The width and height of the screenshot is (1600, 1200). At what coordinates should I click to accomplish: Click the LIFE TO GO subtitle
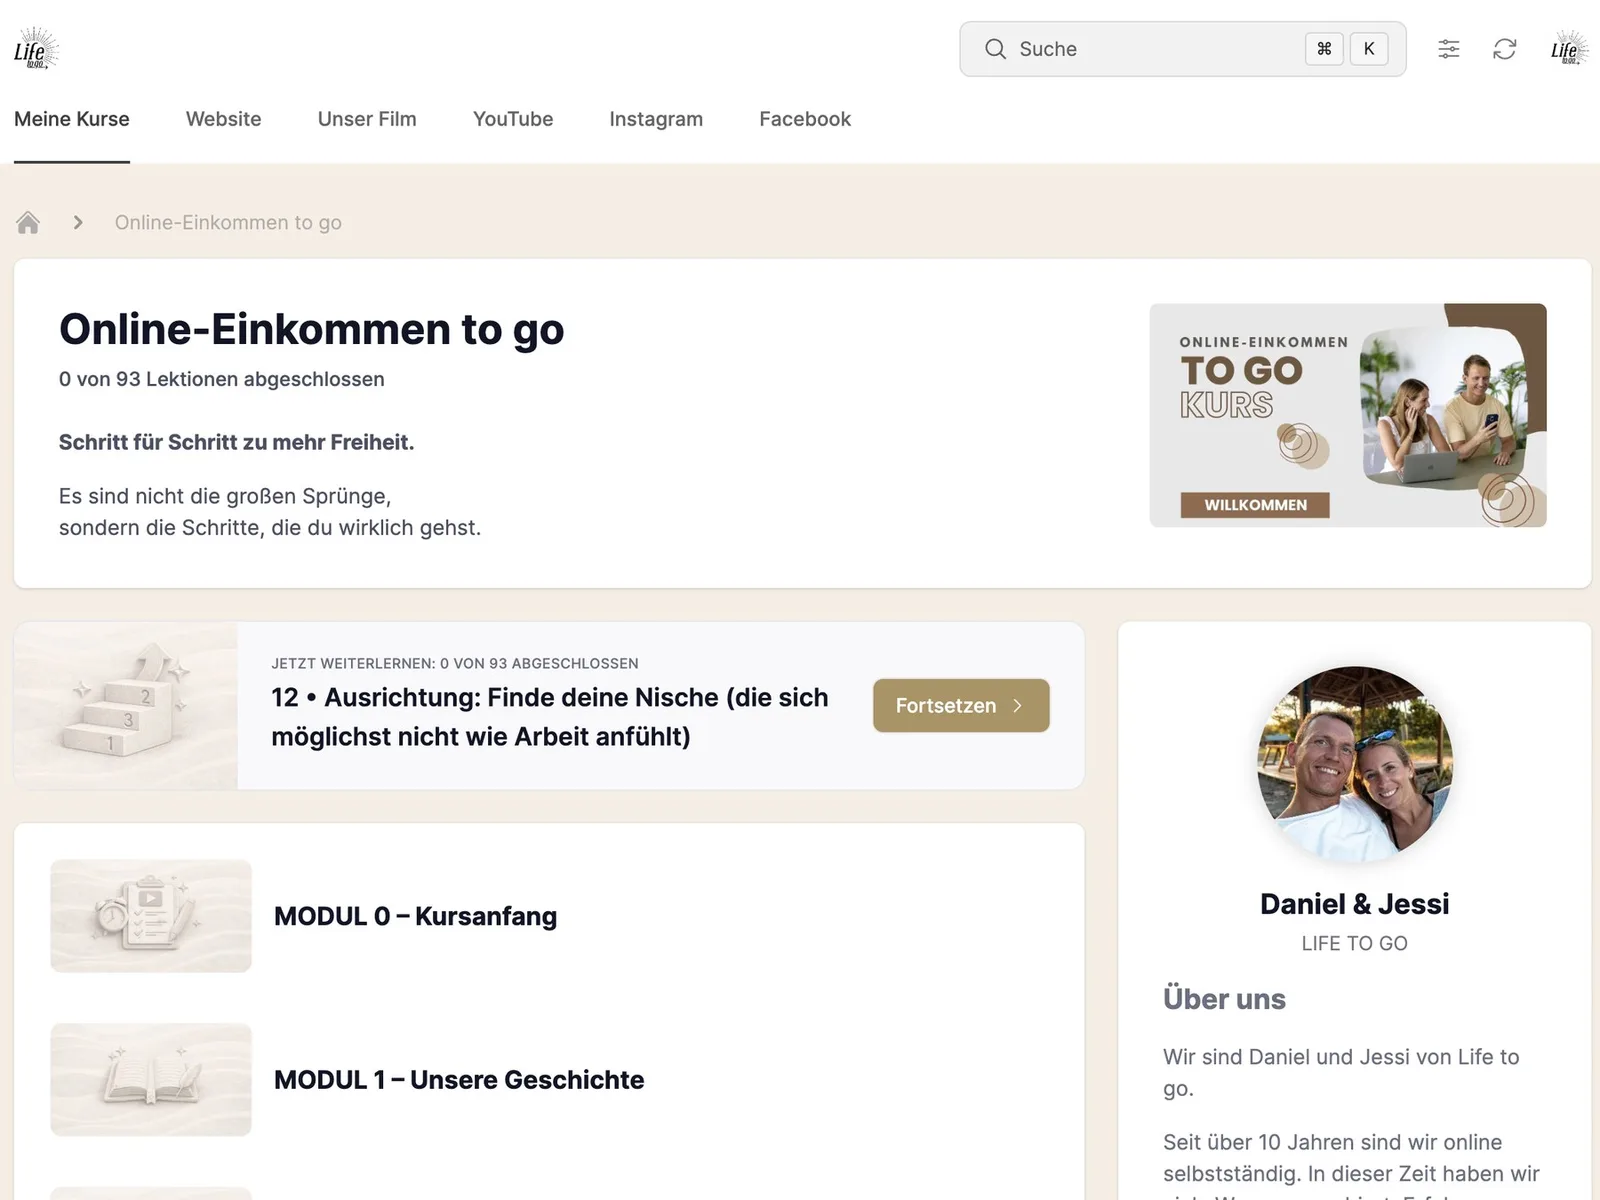pos(1354,943)
